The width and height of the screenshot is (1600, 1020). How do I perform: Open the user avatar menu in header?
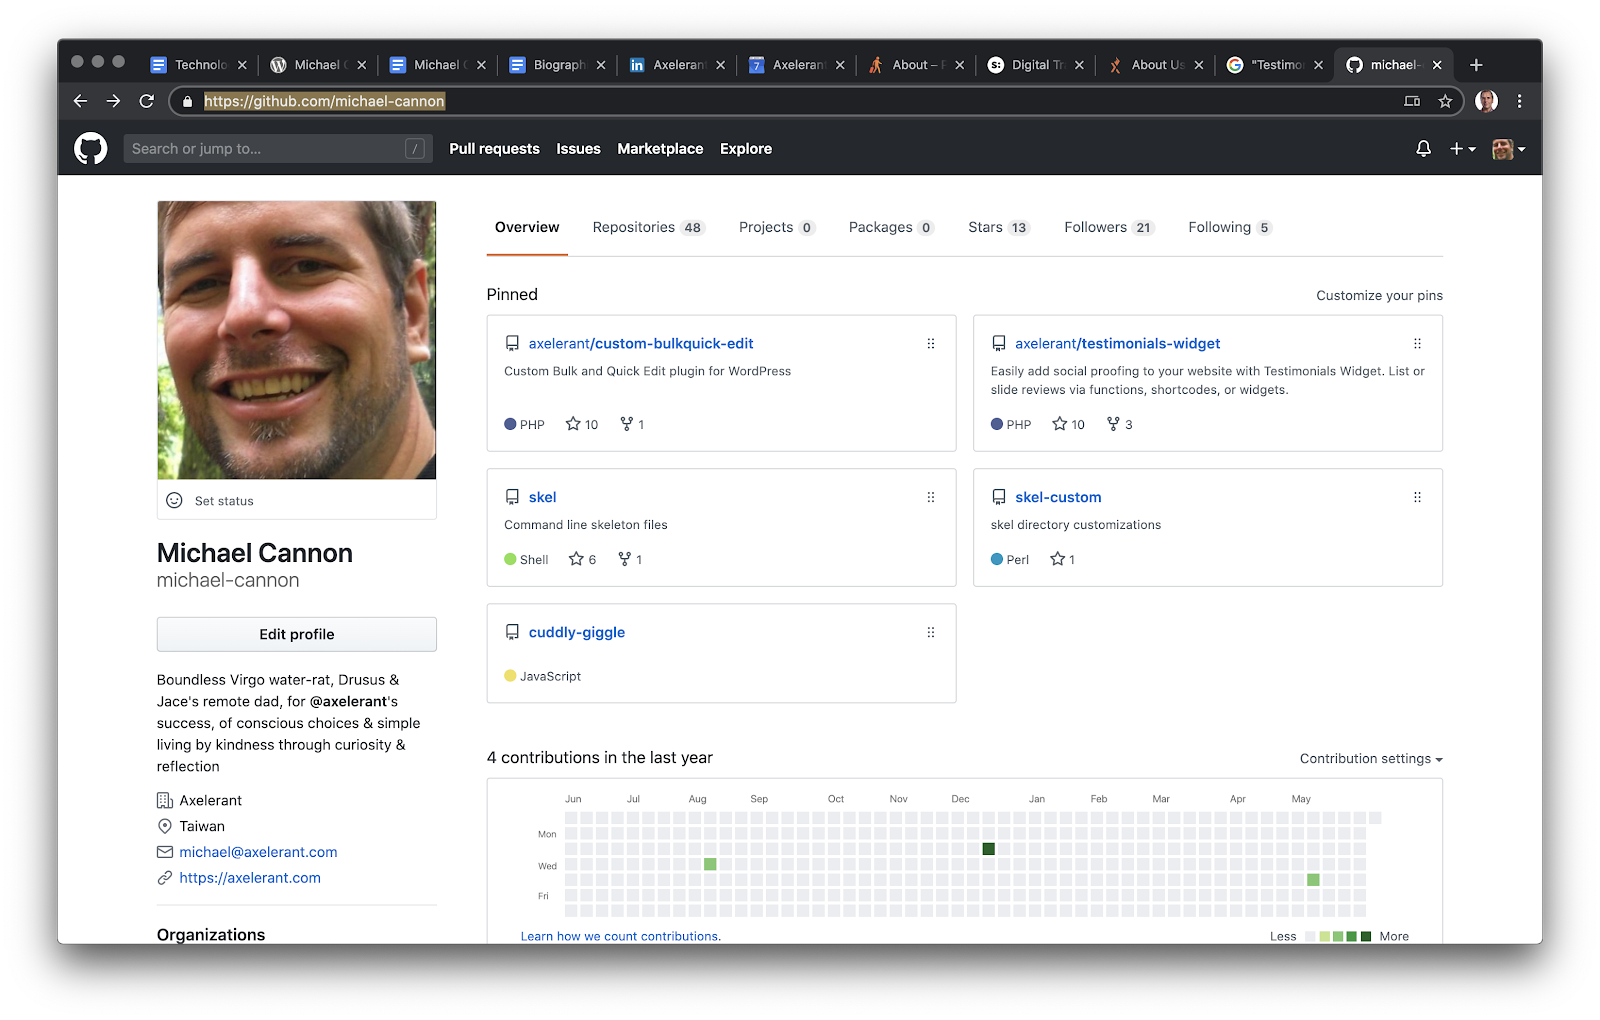pyautogui.click(x=1508, y=149)
